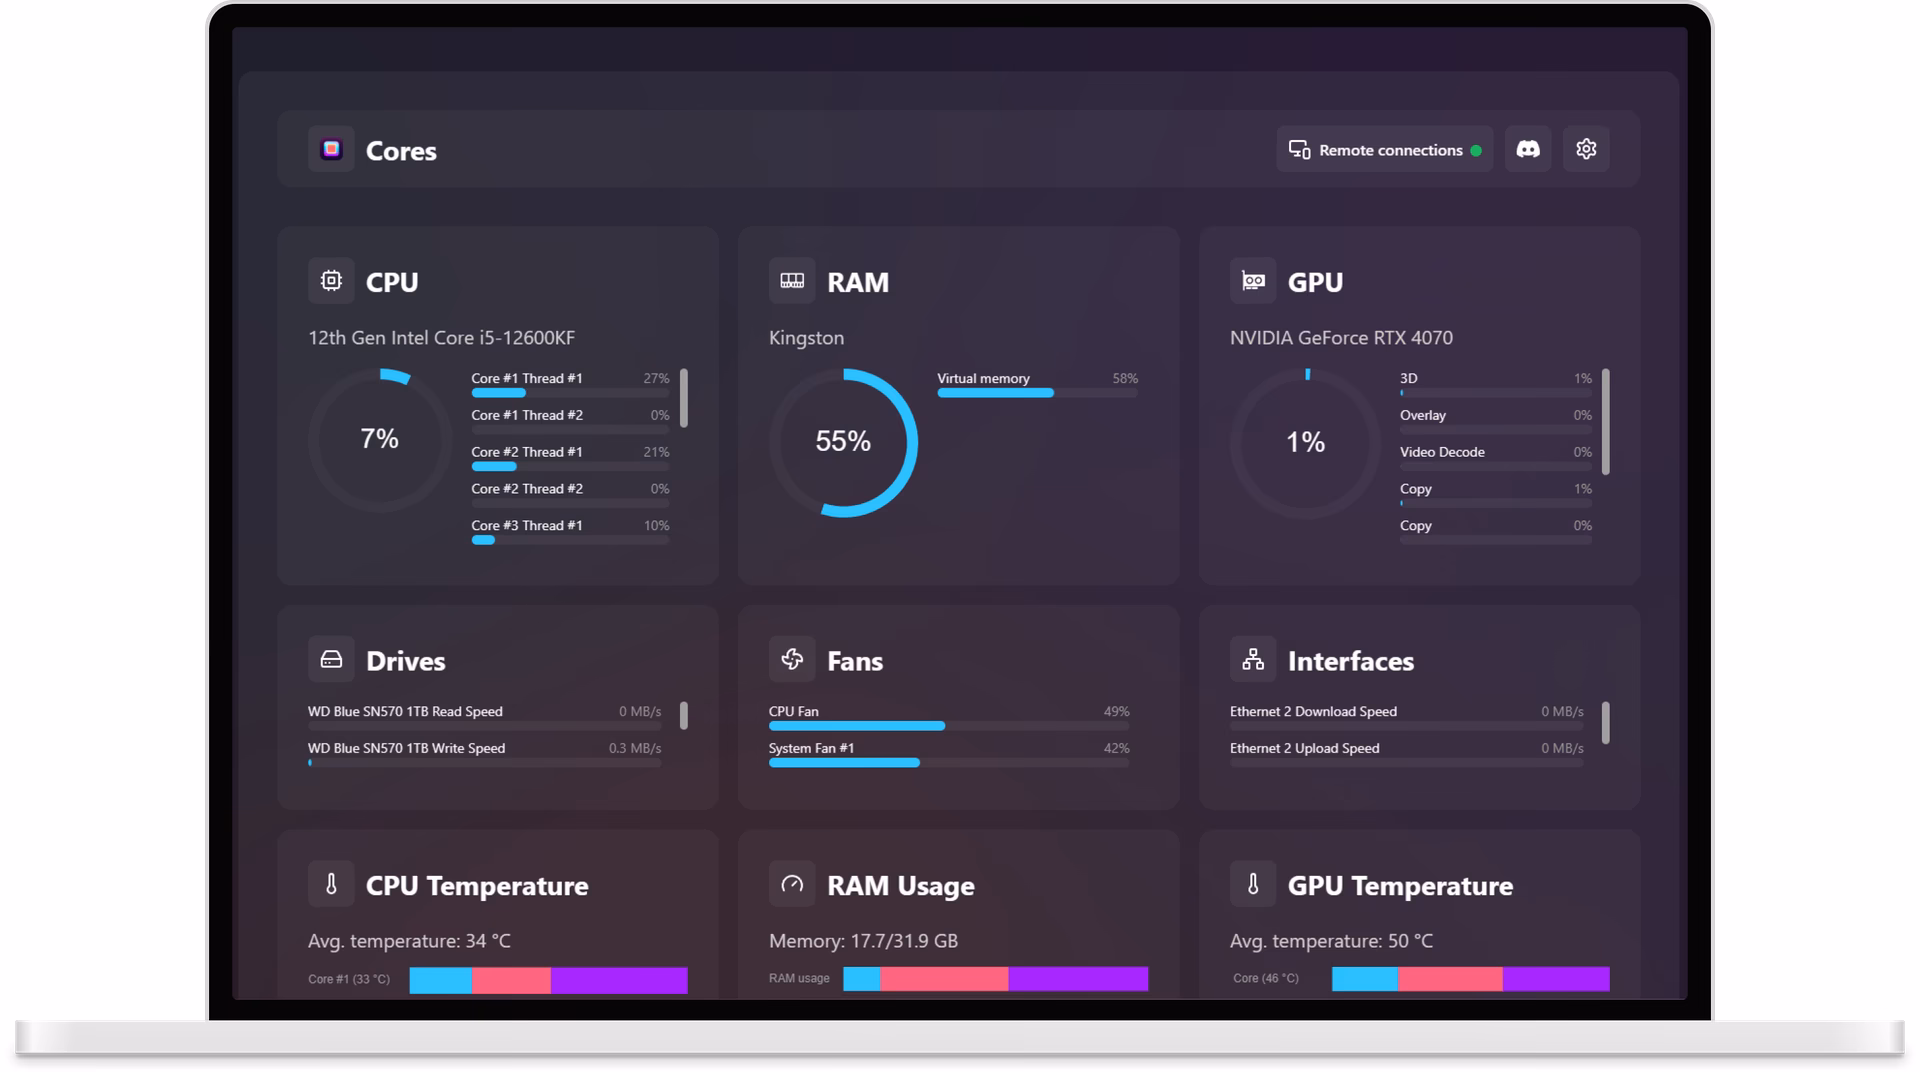Click 'WD Blue SN570 1TB Read Speed'
Viewport: 1920px width, 1072px height.
pyautogui.click(x=405, y=711)
